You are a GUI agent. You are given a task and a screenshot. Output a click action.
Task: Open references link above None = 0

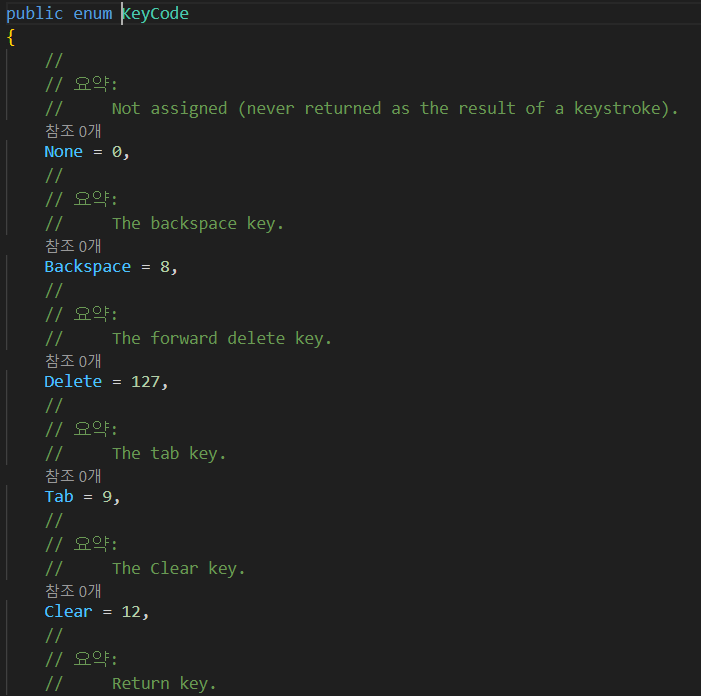[73, 131]
